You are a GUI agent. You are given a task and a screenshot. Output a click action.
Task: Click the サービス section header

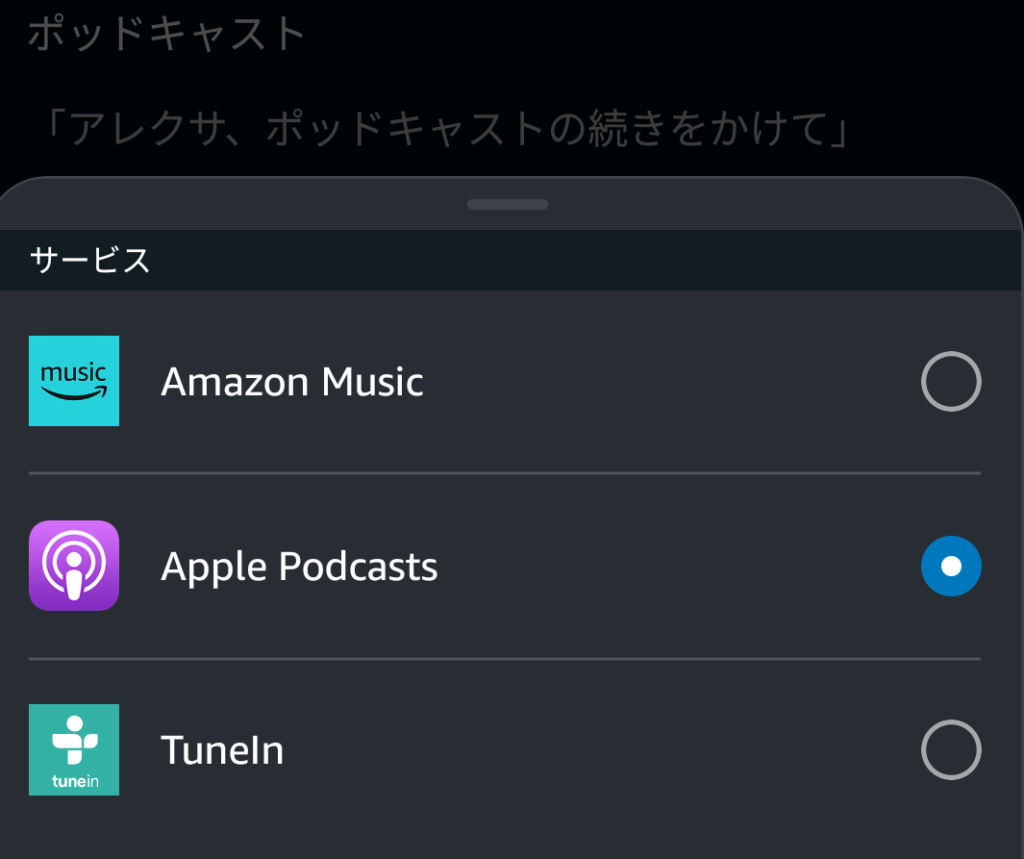[90, 260]
